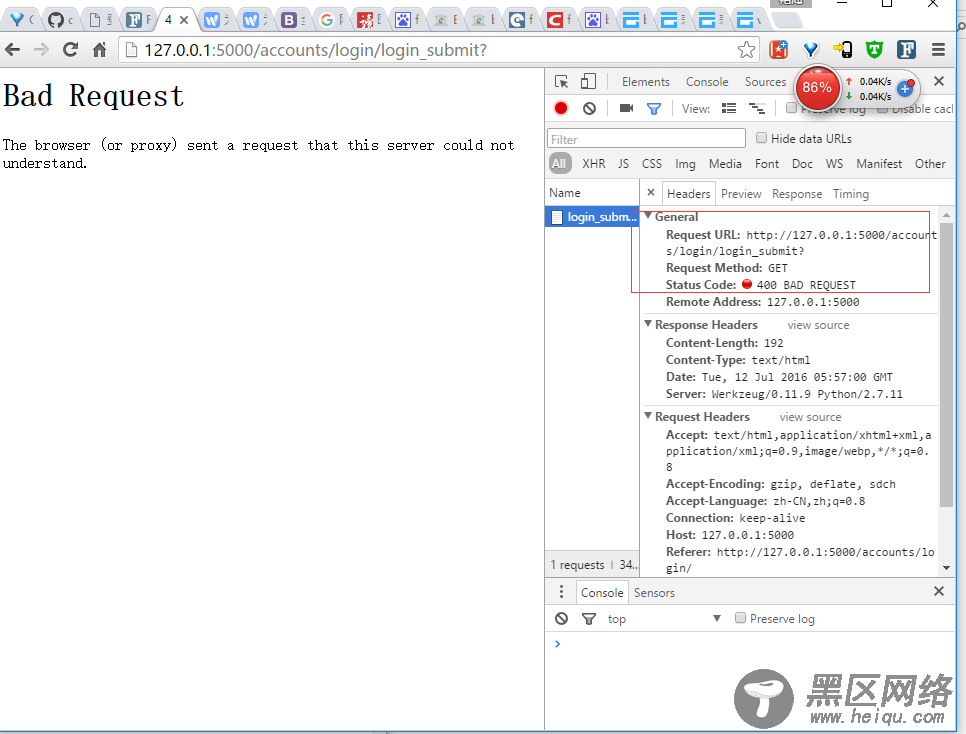Open the top execution context dropdown
The height and width of the screenshot is (734, 966).
(664, 618)
